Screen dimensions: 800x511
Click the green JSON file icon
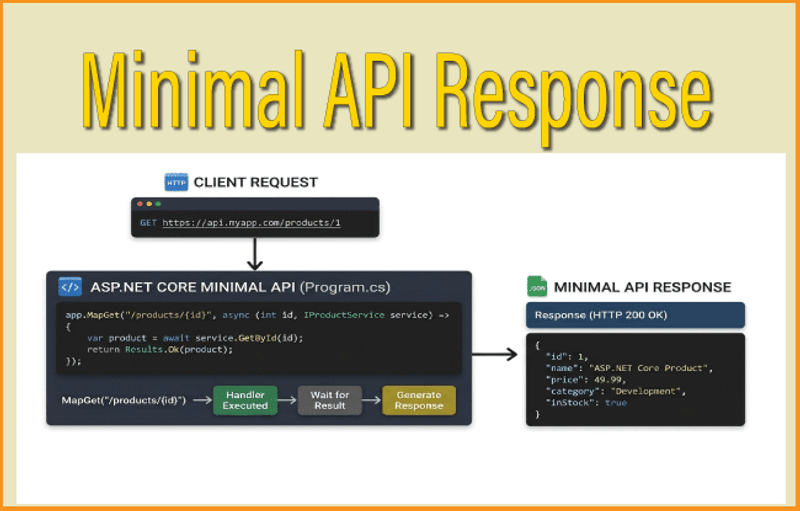coord(537,287)
